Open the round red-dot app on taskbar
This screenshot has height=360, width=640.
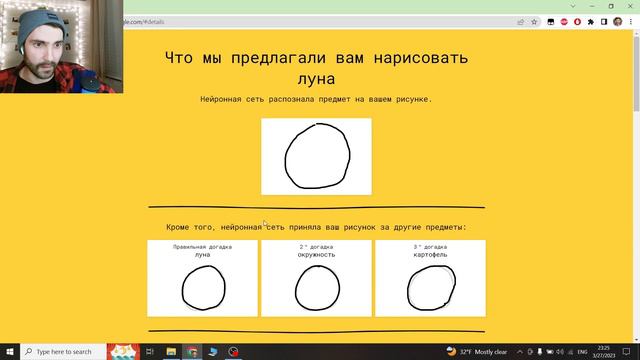(233, 351)
